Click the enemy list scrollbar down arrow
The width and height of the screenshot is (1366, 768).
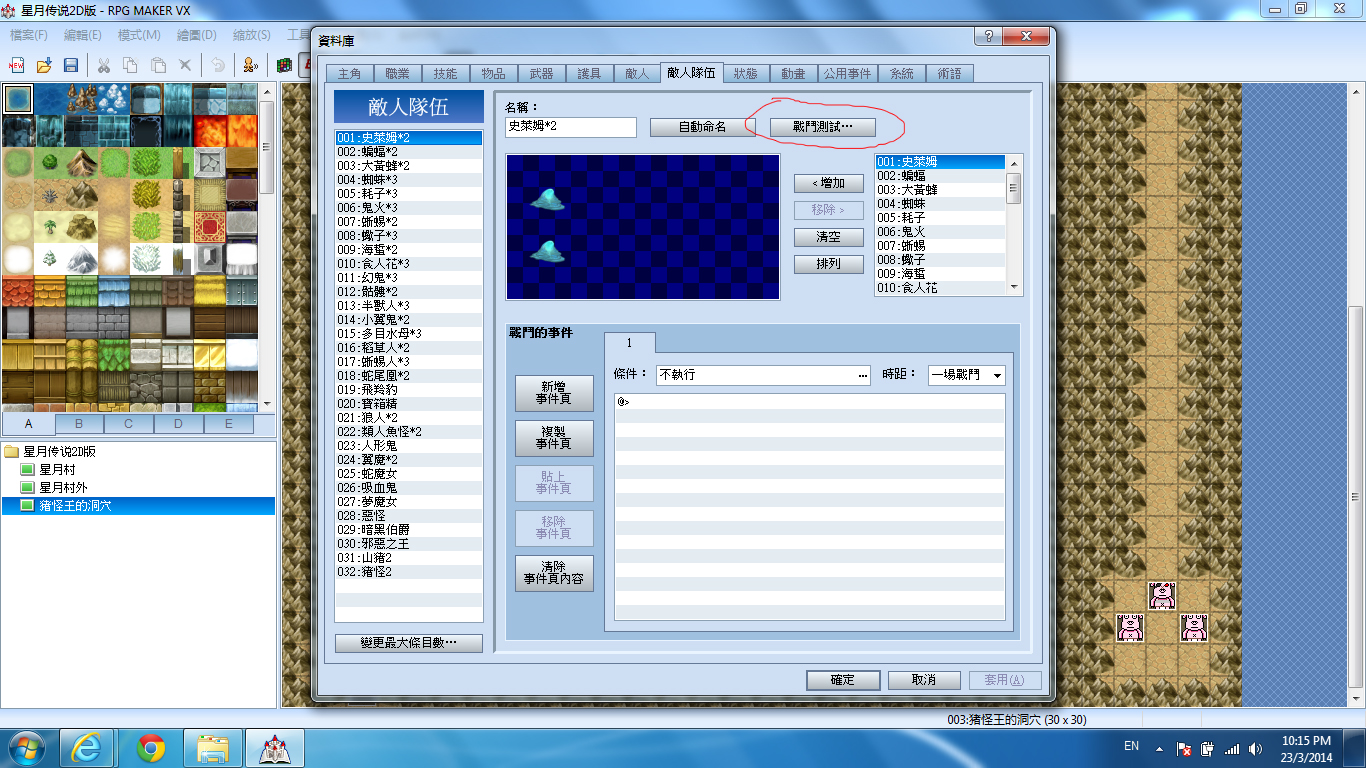(1014, 287)
